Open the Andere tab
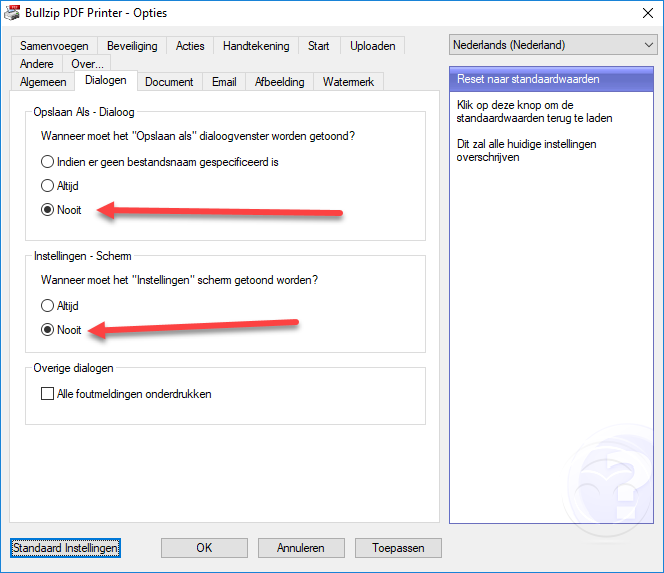This screenshot has width=664, height=573. click(x=37, y=64)
